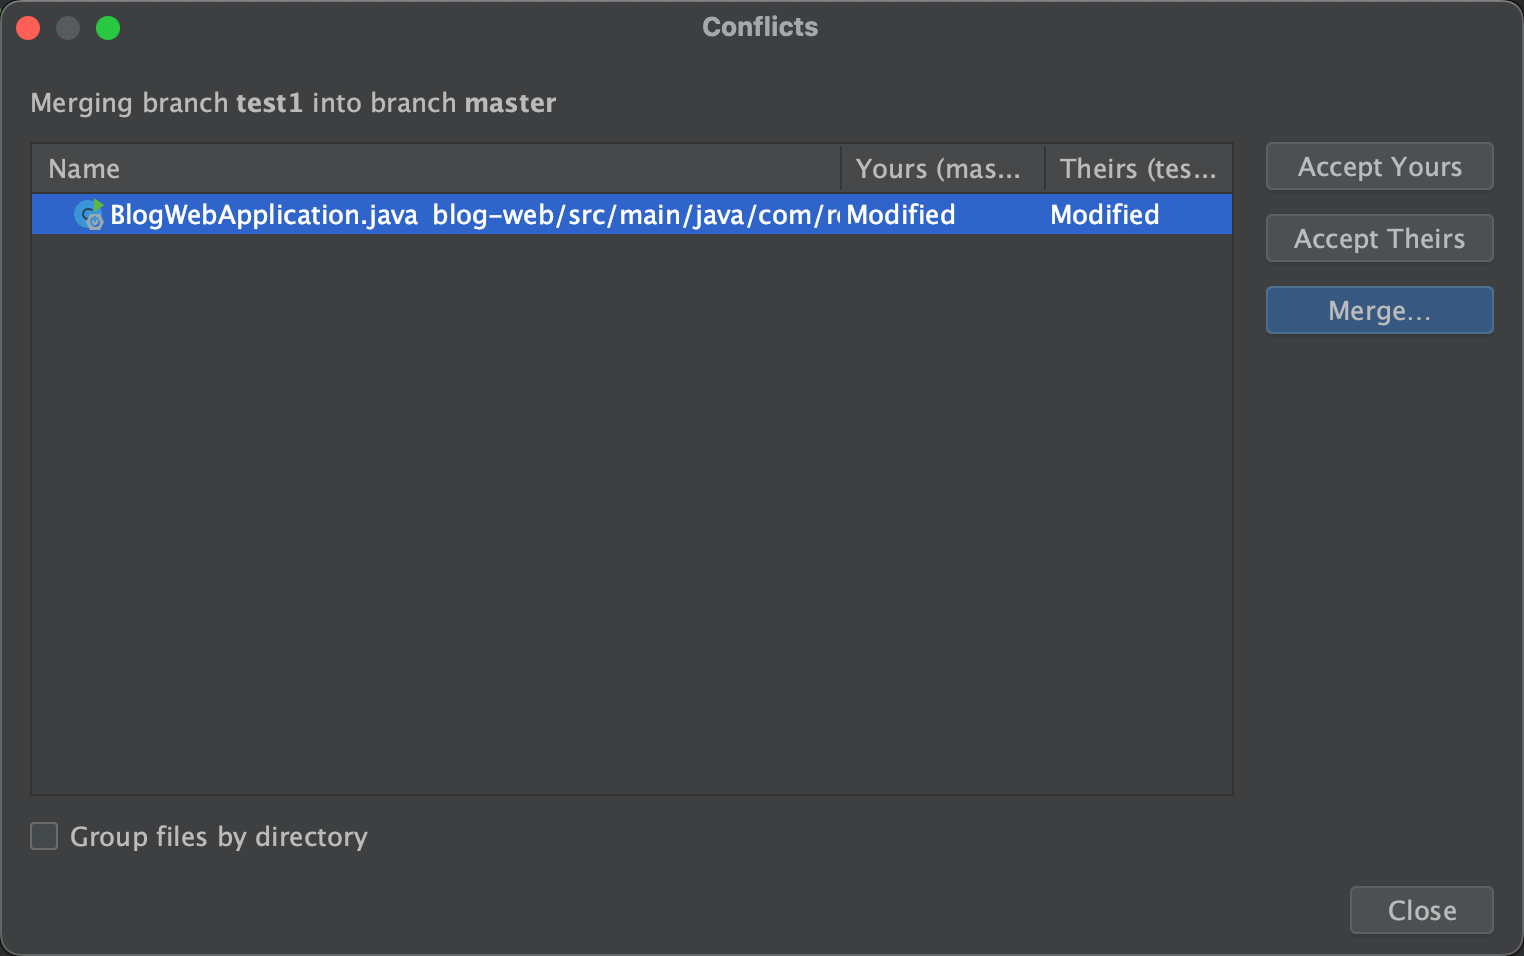The width and height of the screenshot is (1524, 956).
Task: Click the Merging branch test1 message text
Action: pos(293,103)
